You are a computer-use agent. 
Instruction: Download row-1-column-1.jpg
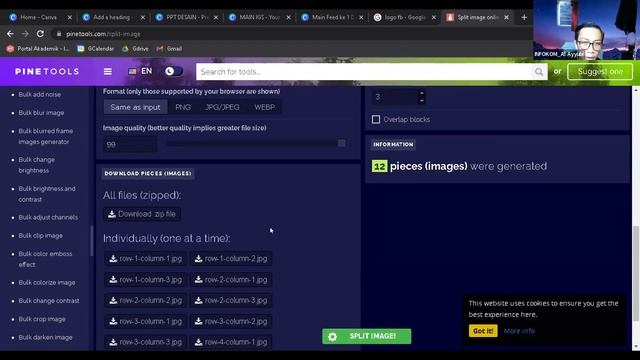[145, 258]
